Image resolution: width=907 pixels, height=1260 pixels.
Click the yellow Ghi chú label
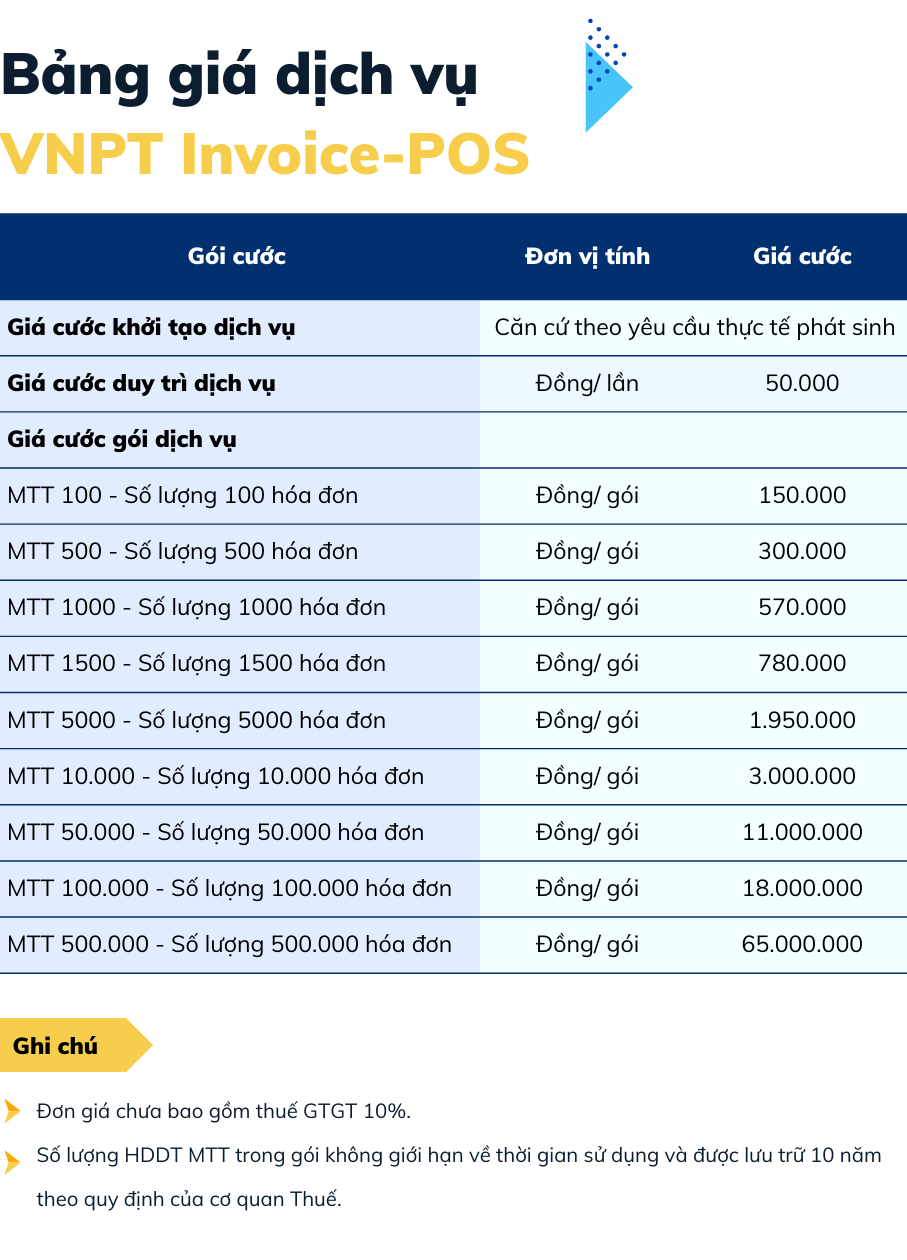tap(60, 1046)
